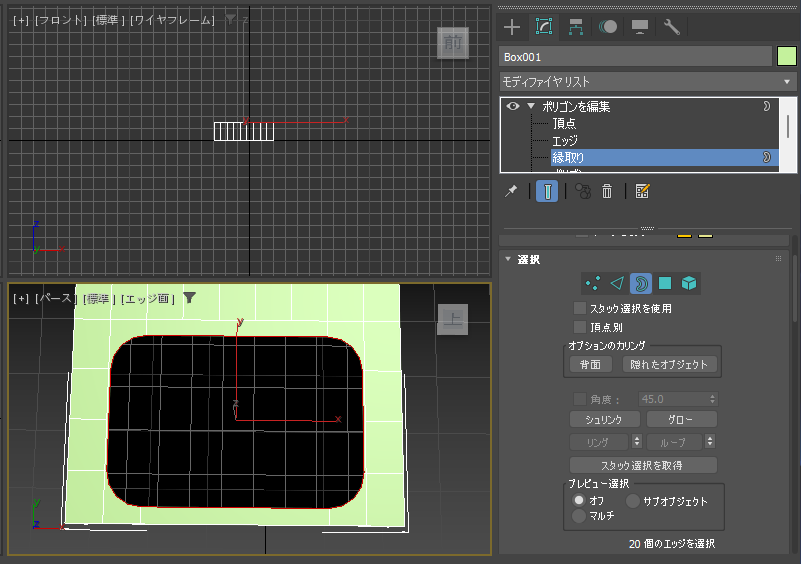
Task: Click the filter funnel in perspective viewport
Action: click(190, 297)
